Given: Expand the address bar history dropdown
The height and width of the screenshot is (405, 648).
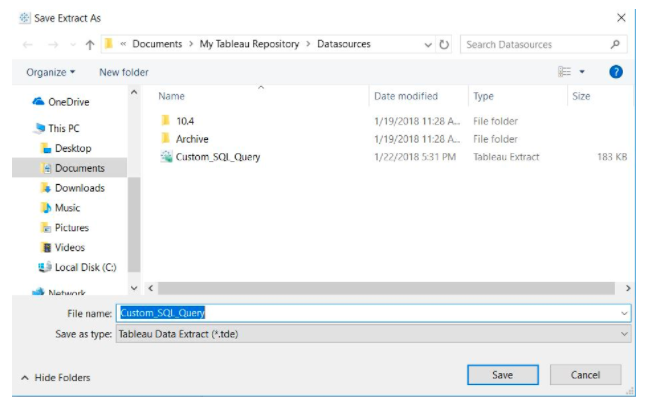Looking at the screenshot, I should (x=428, y=45).
